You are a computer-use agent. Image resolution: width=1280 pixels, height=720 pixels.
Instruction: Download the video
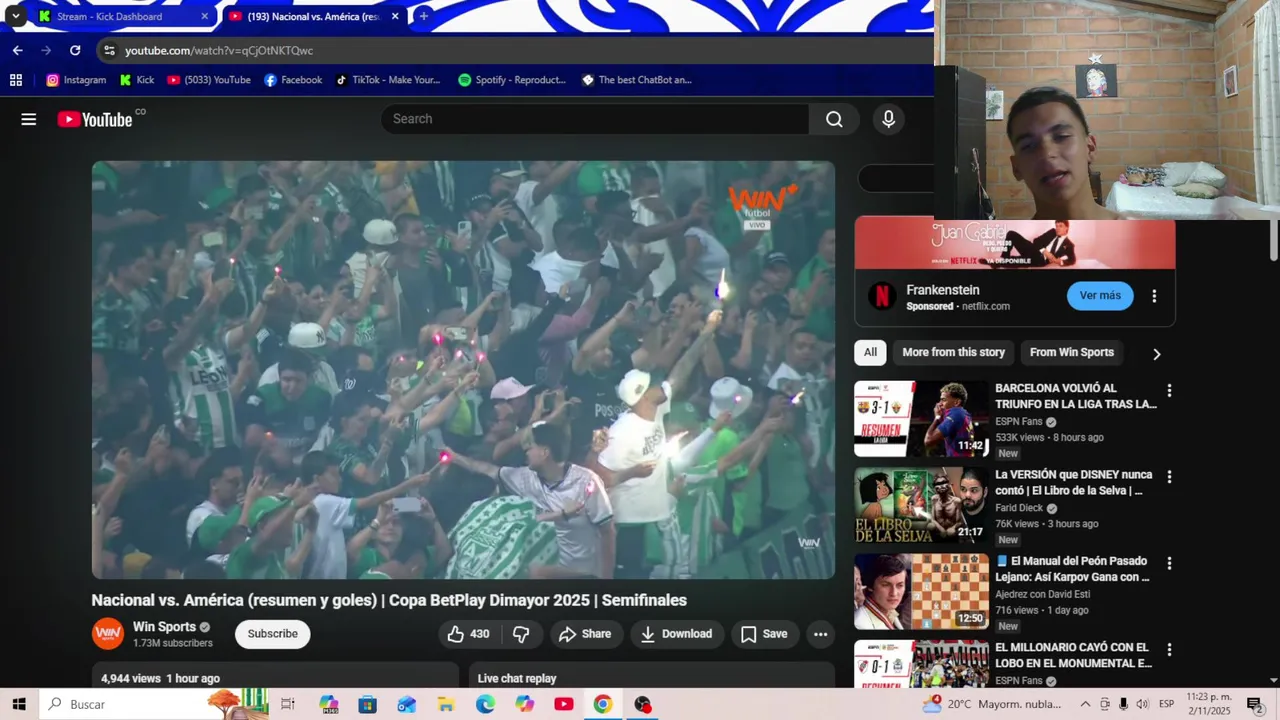click(x=677, y=634)
